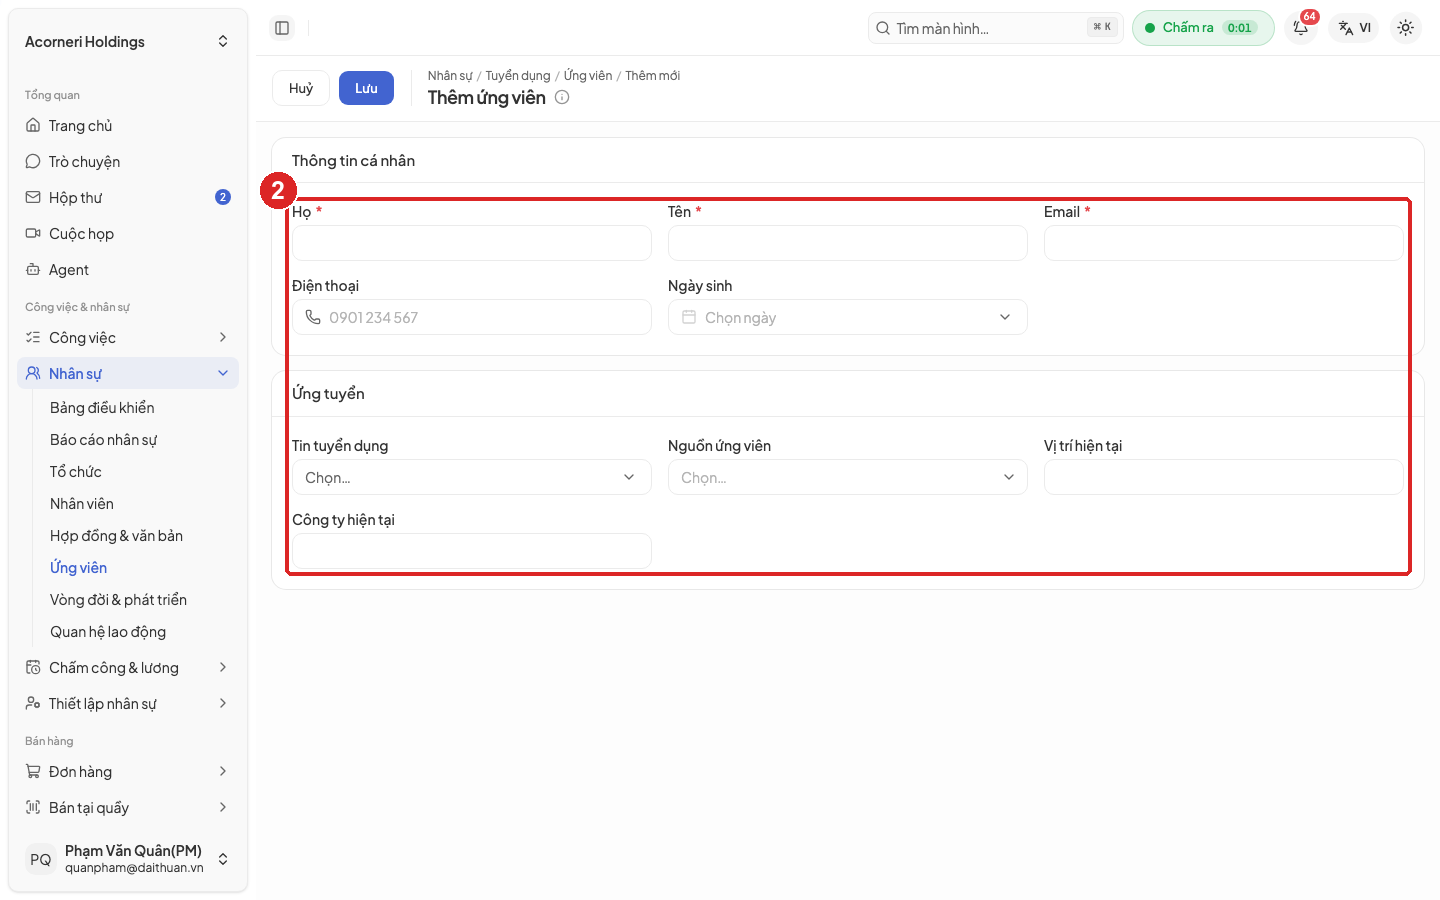Screen dimensions: 1440x900
Task: Follow the Tuyển dụng breadcrumb link
Action: pos(518,76)
